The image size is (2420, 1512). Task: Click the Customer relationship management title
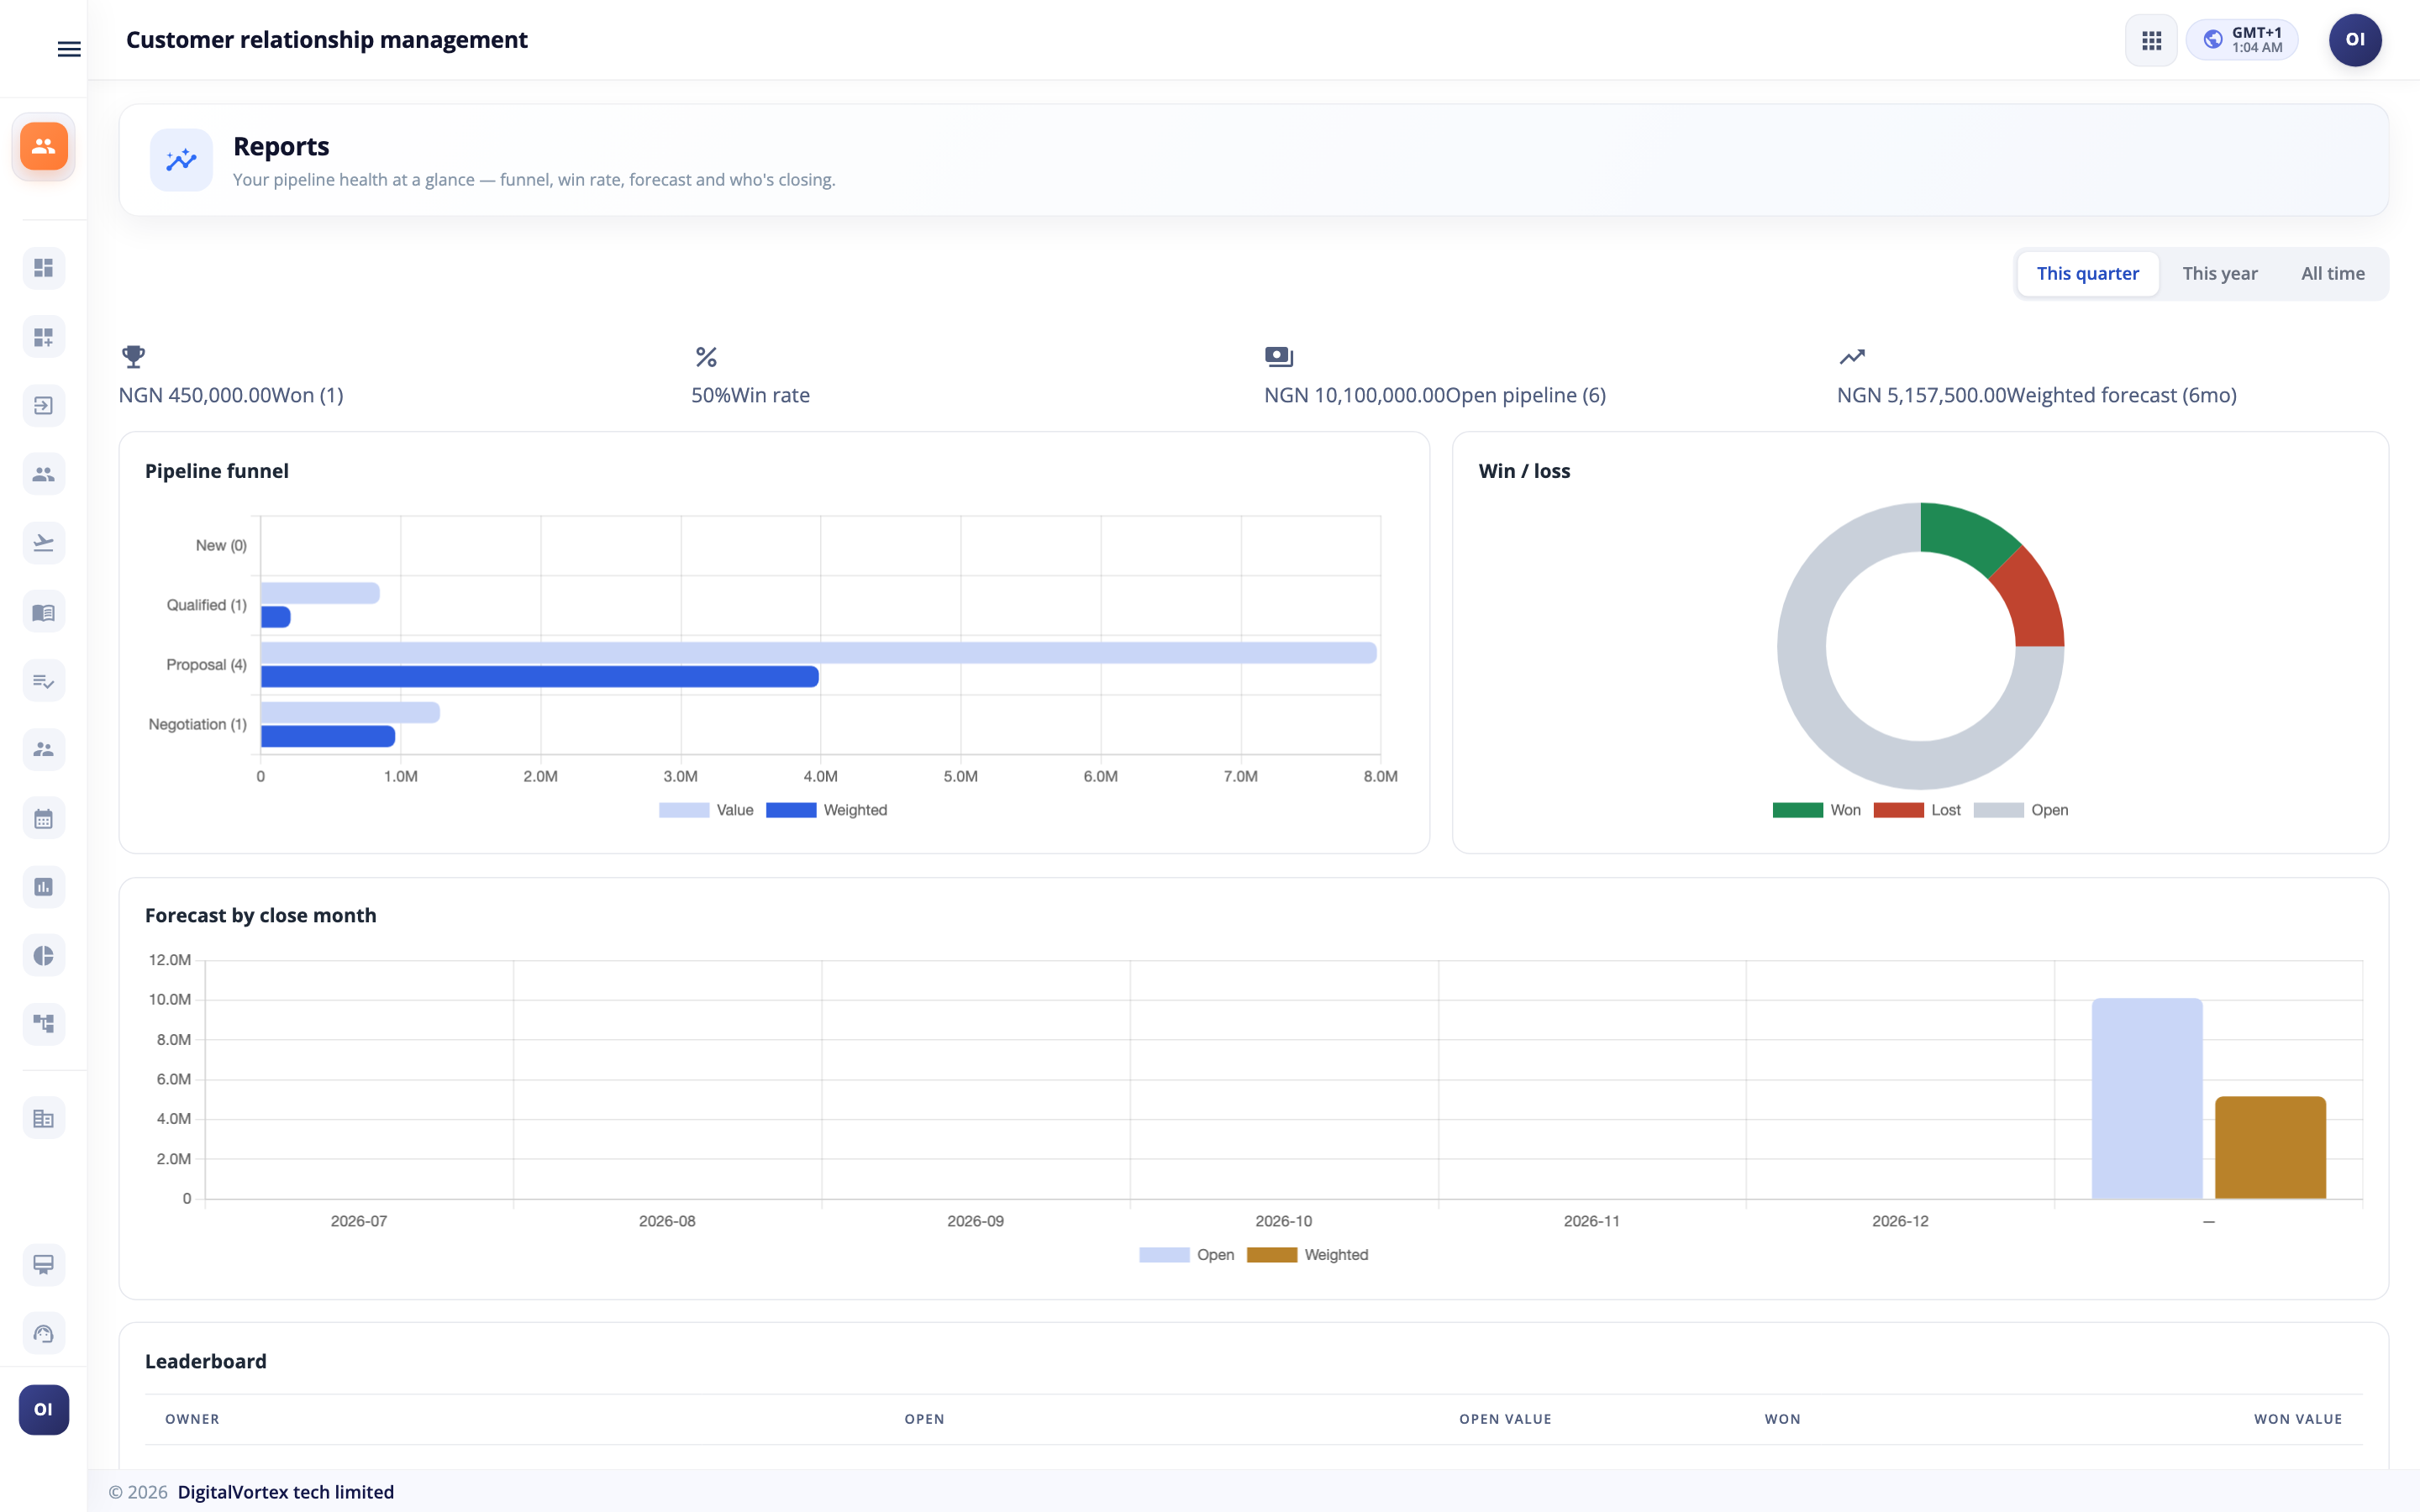[326, 40]
